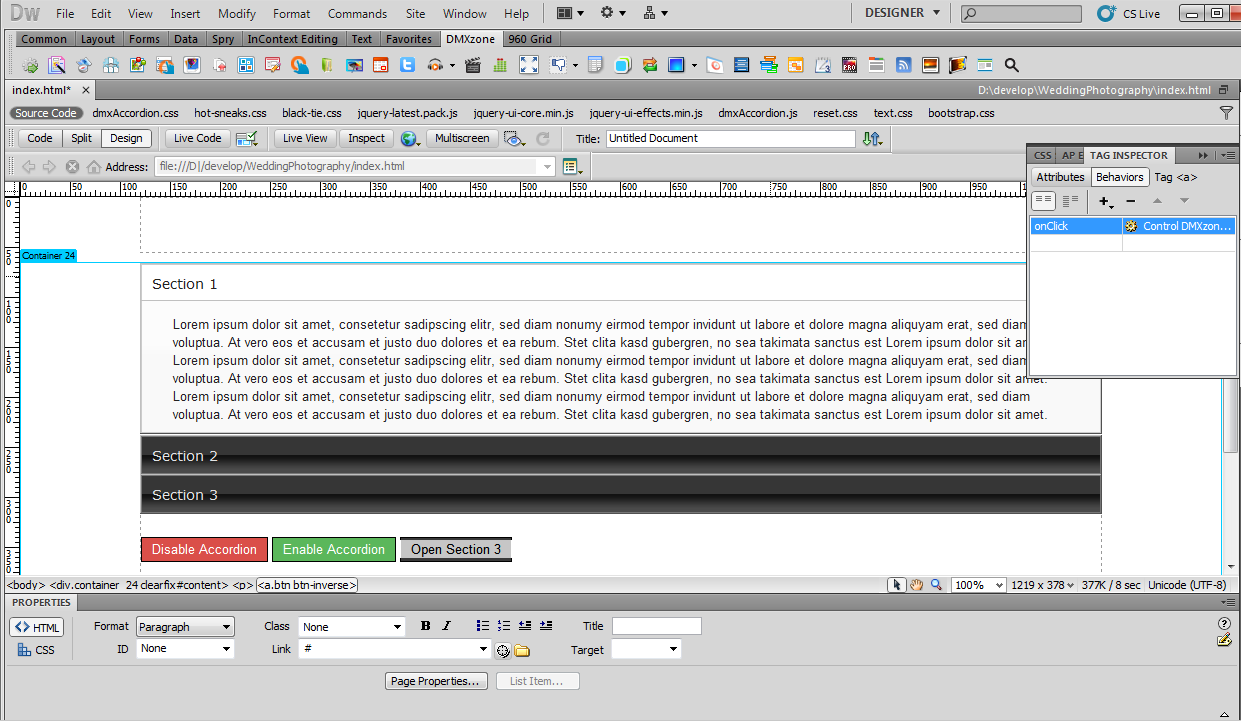Click the Search box in application bar

coord(1021,14)
